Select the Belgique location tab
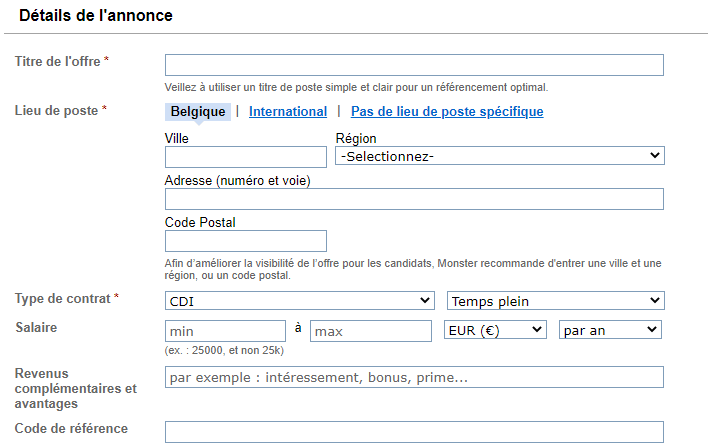This screenshot has width=712, height=448. click(x=198, y=112)
